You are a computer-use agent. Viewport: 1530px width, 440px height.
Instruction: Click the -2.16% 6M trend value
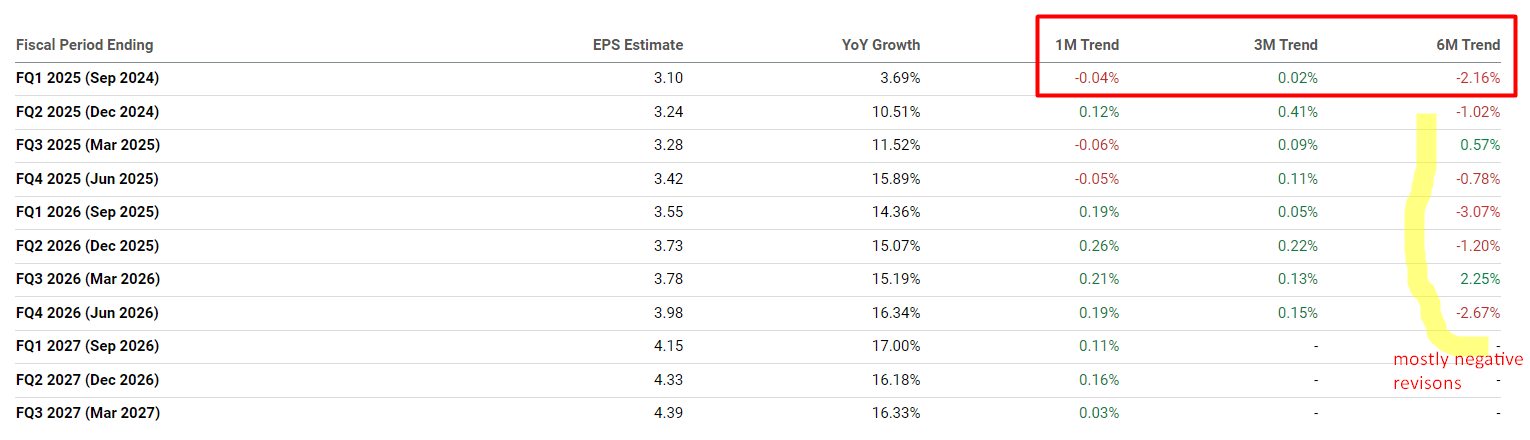[x=1478, y=78]
